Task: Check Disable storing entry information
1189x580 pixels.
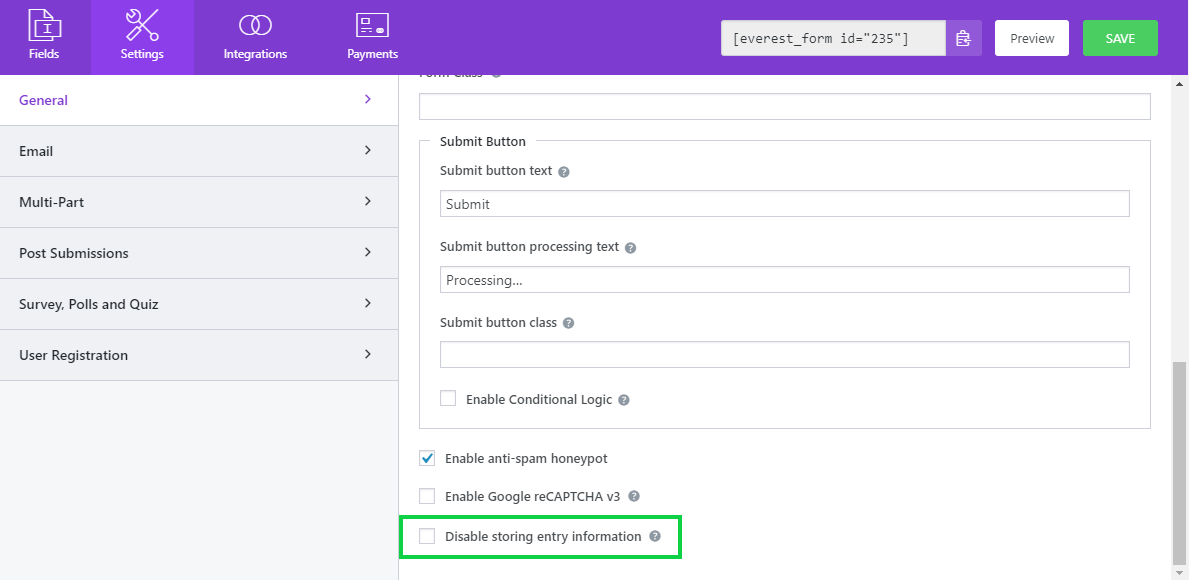Action: (427, 536)
